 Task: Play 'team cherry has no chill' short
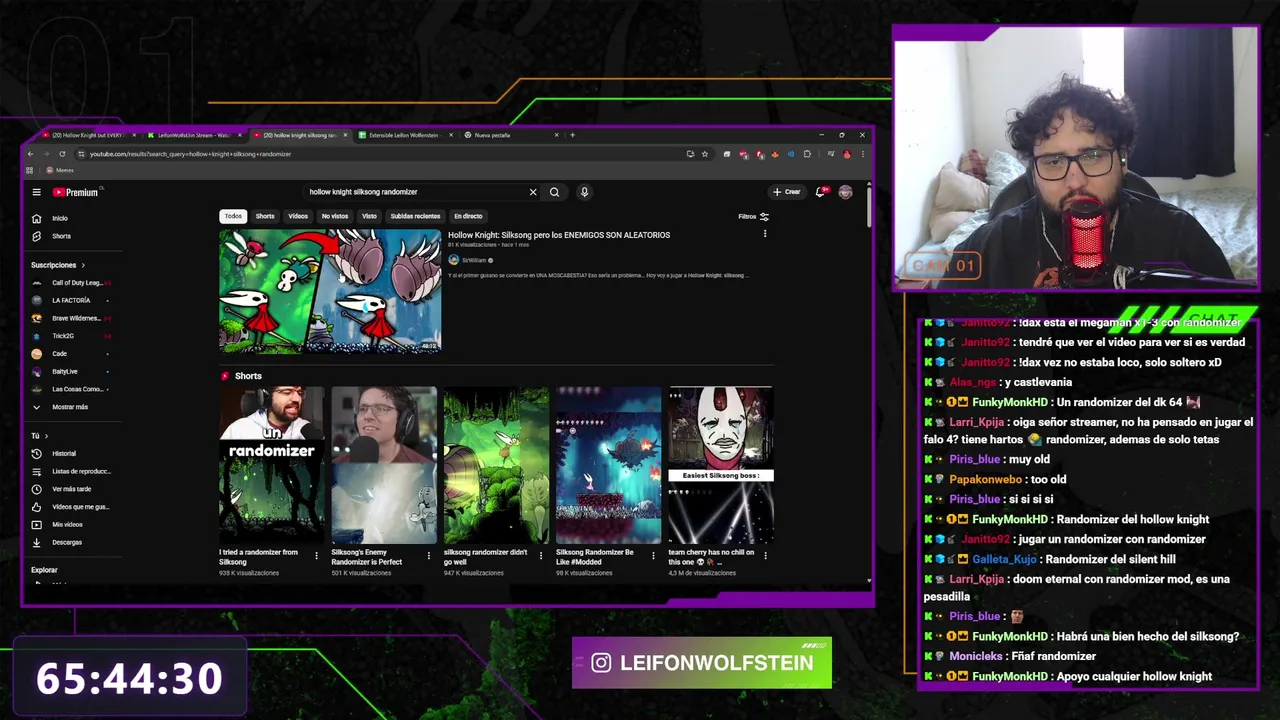(x=721, y=464)
